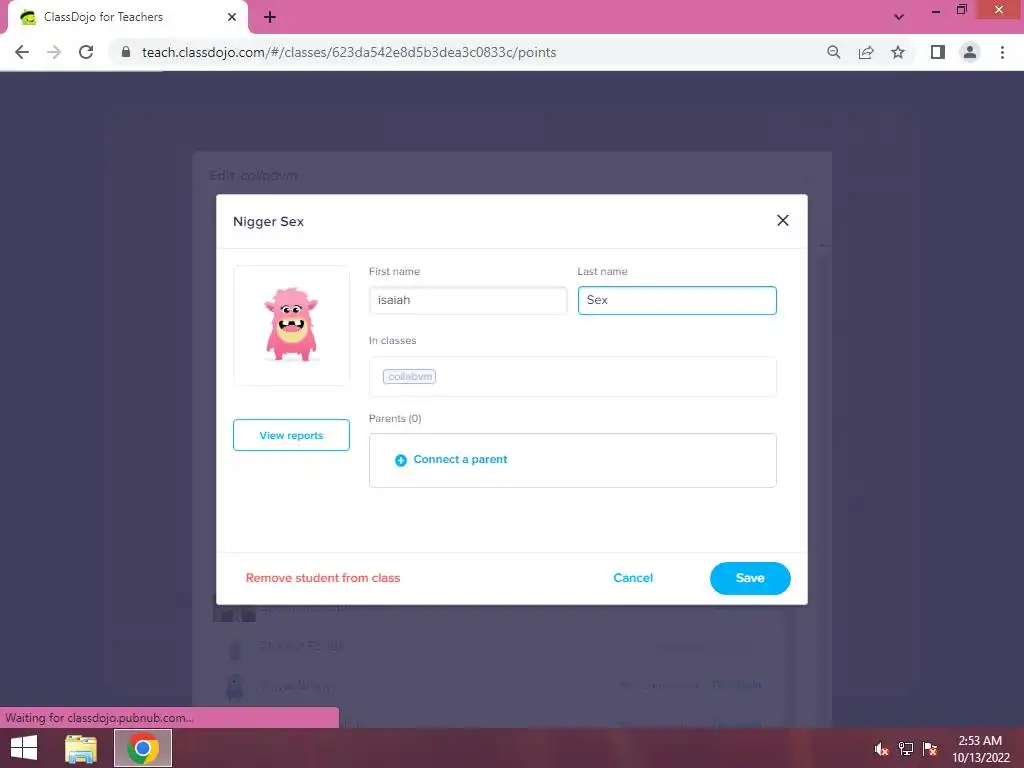
Task: Switch to ClassDojo for Teachers tab
Action: click(x=127, y=17)
